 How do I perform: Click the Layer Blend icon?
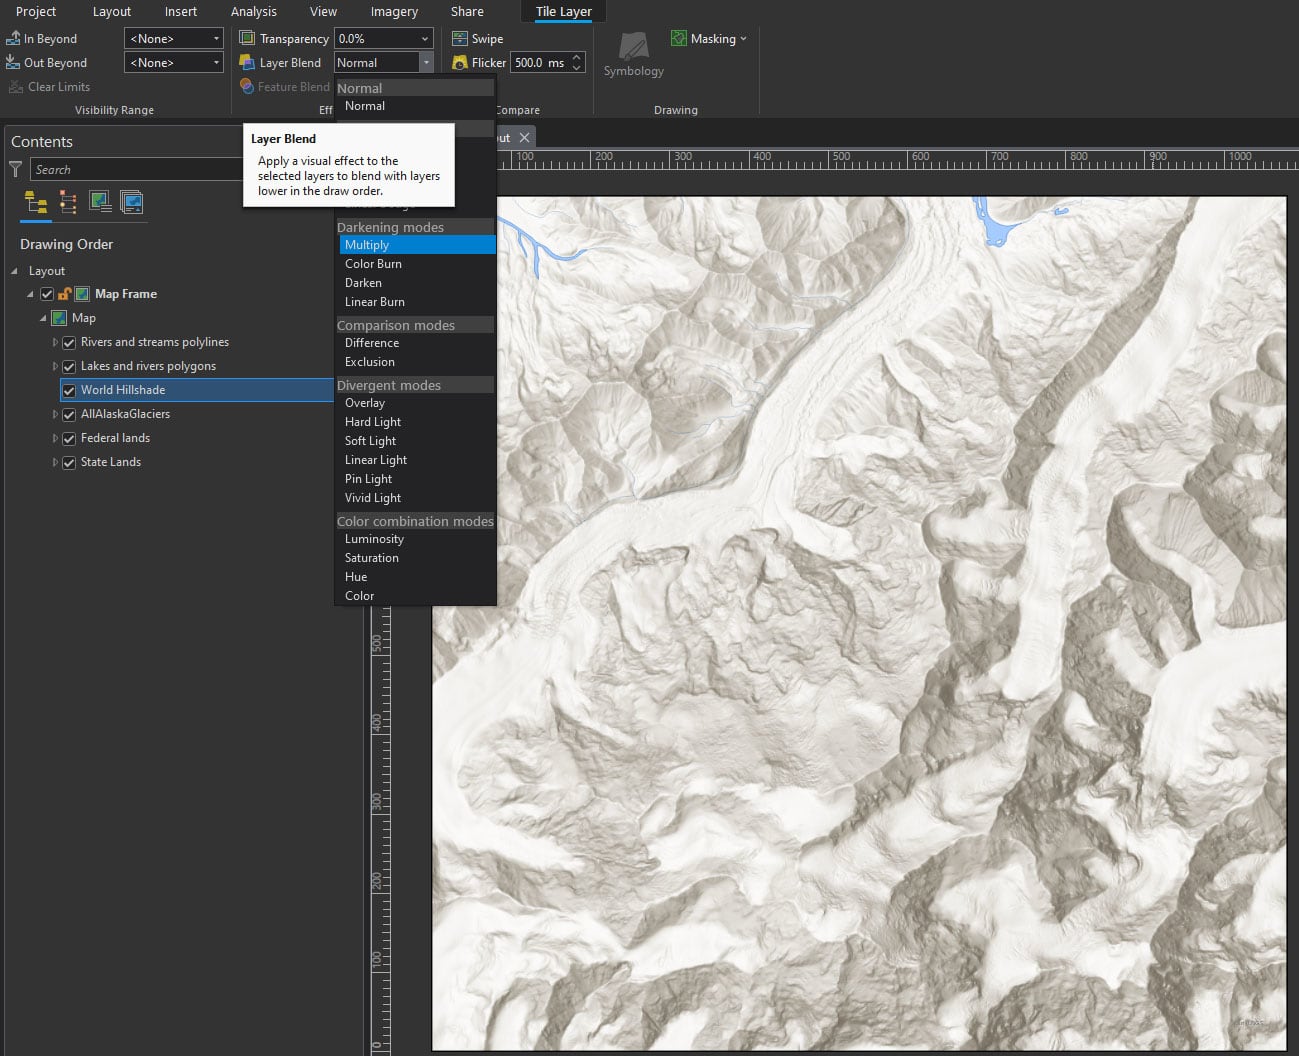coord(246,62)
